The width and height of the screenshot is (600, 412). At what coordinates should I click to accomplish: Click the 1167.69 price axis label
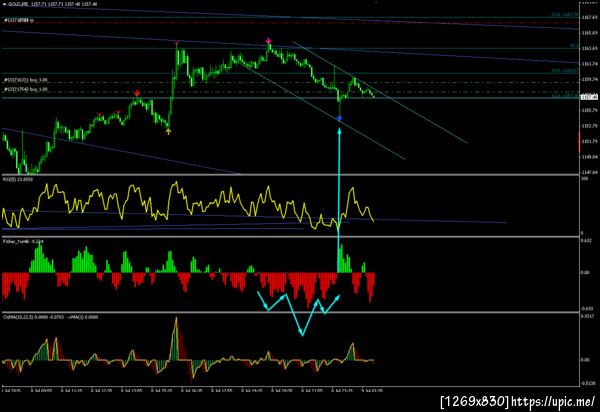point(590,17)
